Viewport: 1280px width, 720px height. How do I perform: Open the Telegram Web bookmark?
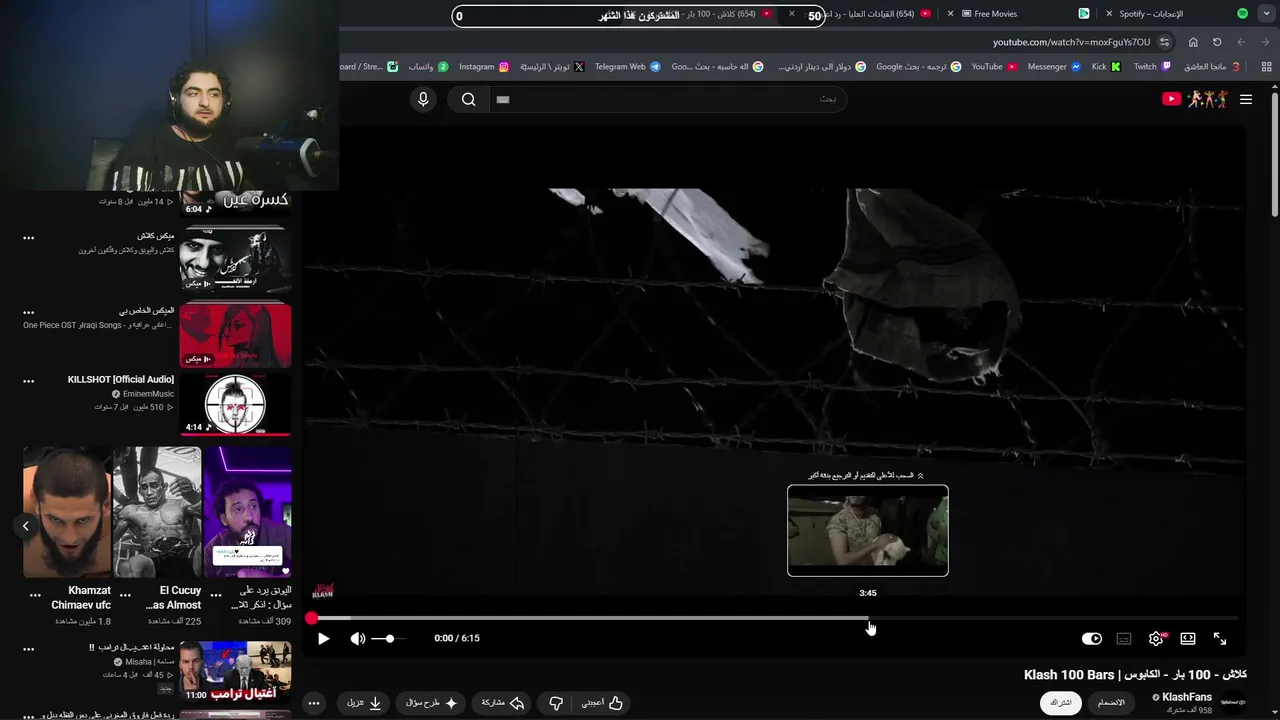[627, 67]
